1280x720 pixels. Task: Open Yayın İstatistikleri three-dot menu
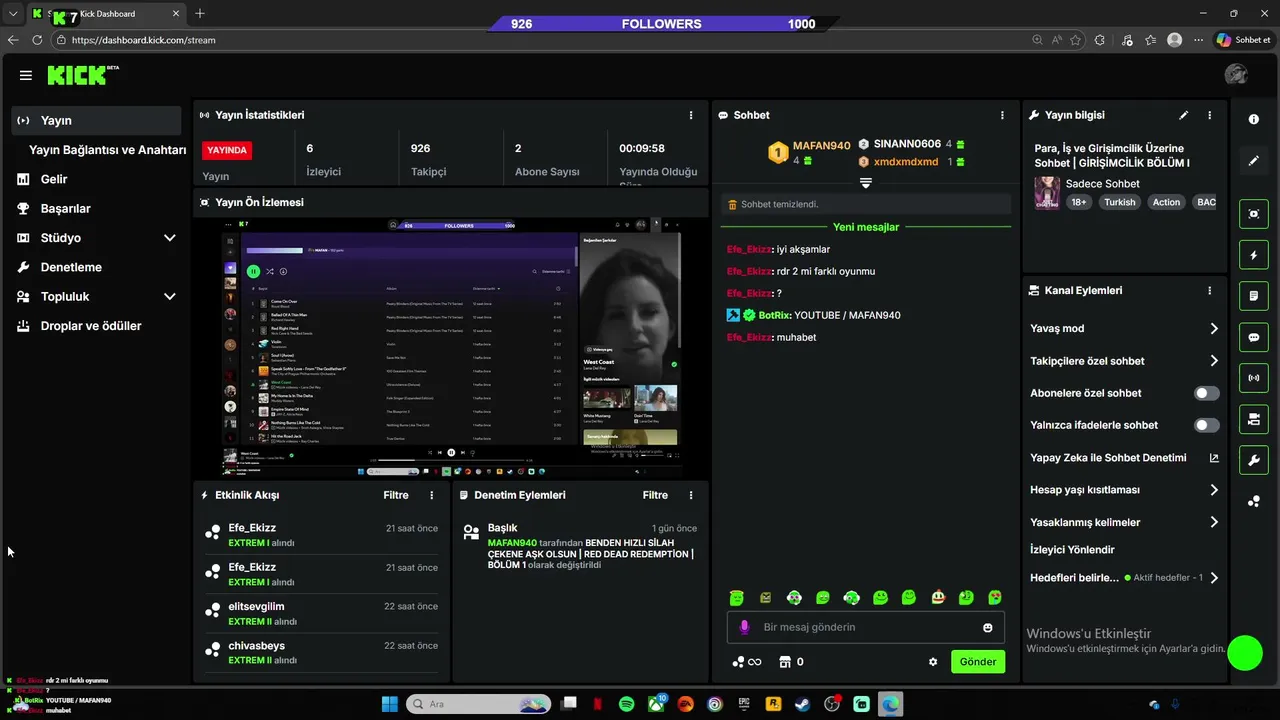pos(690,115)
